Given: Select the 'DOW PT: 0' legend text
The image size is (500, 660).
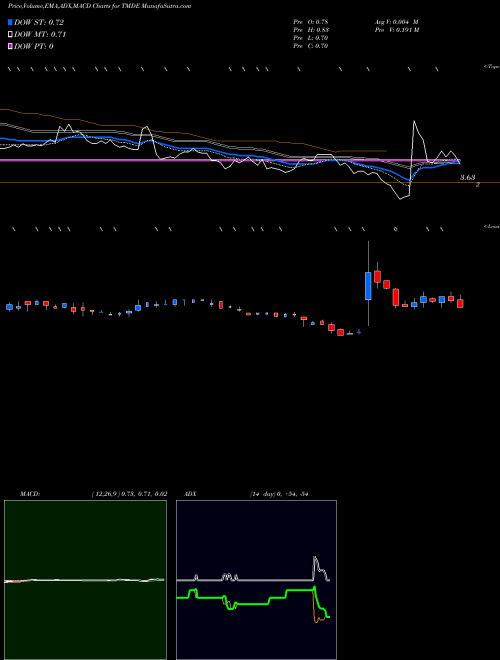Looking at the screenshot, I should (34, 46).
